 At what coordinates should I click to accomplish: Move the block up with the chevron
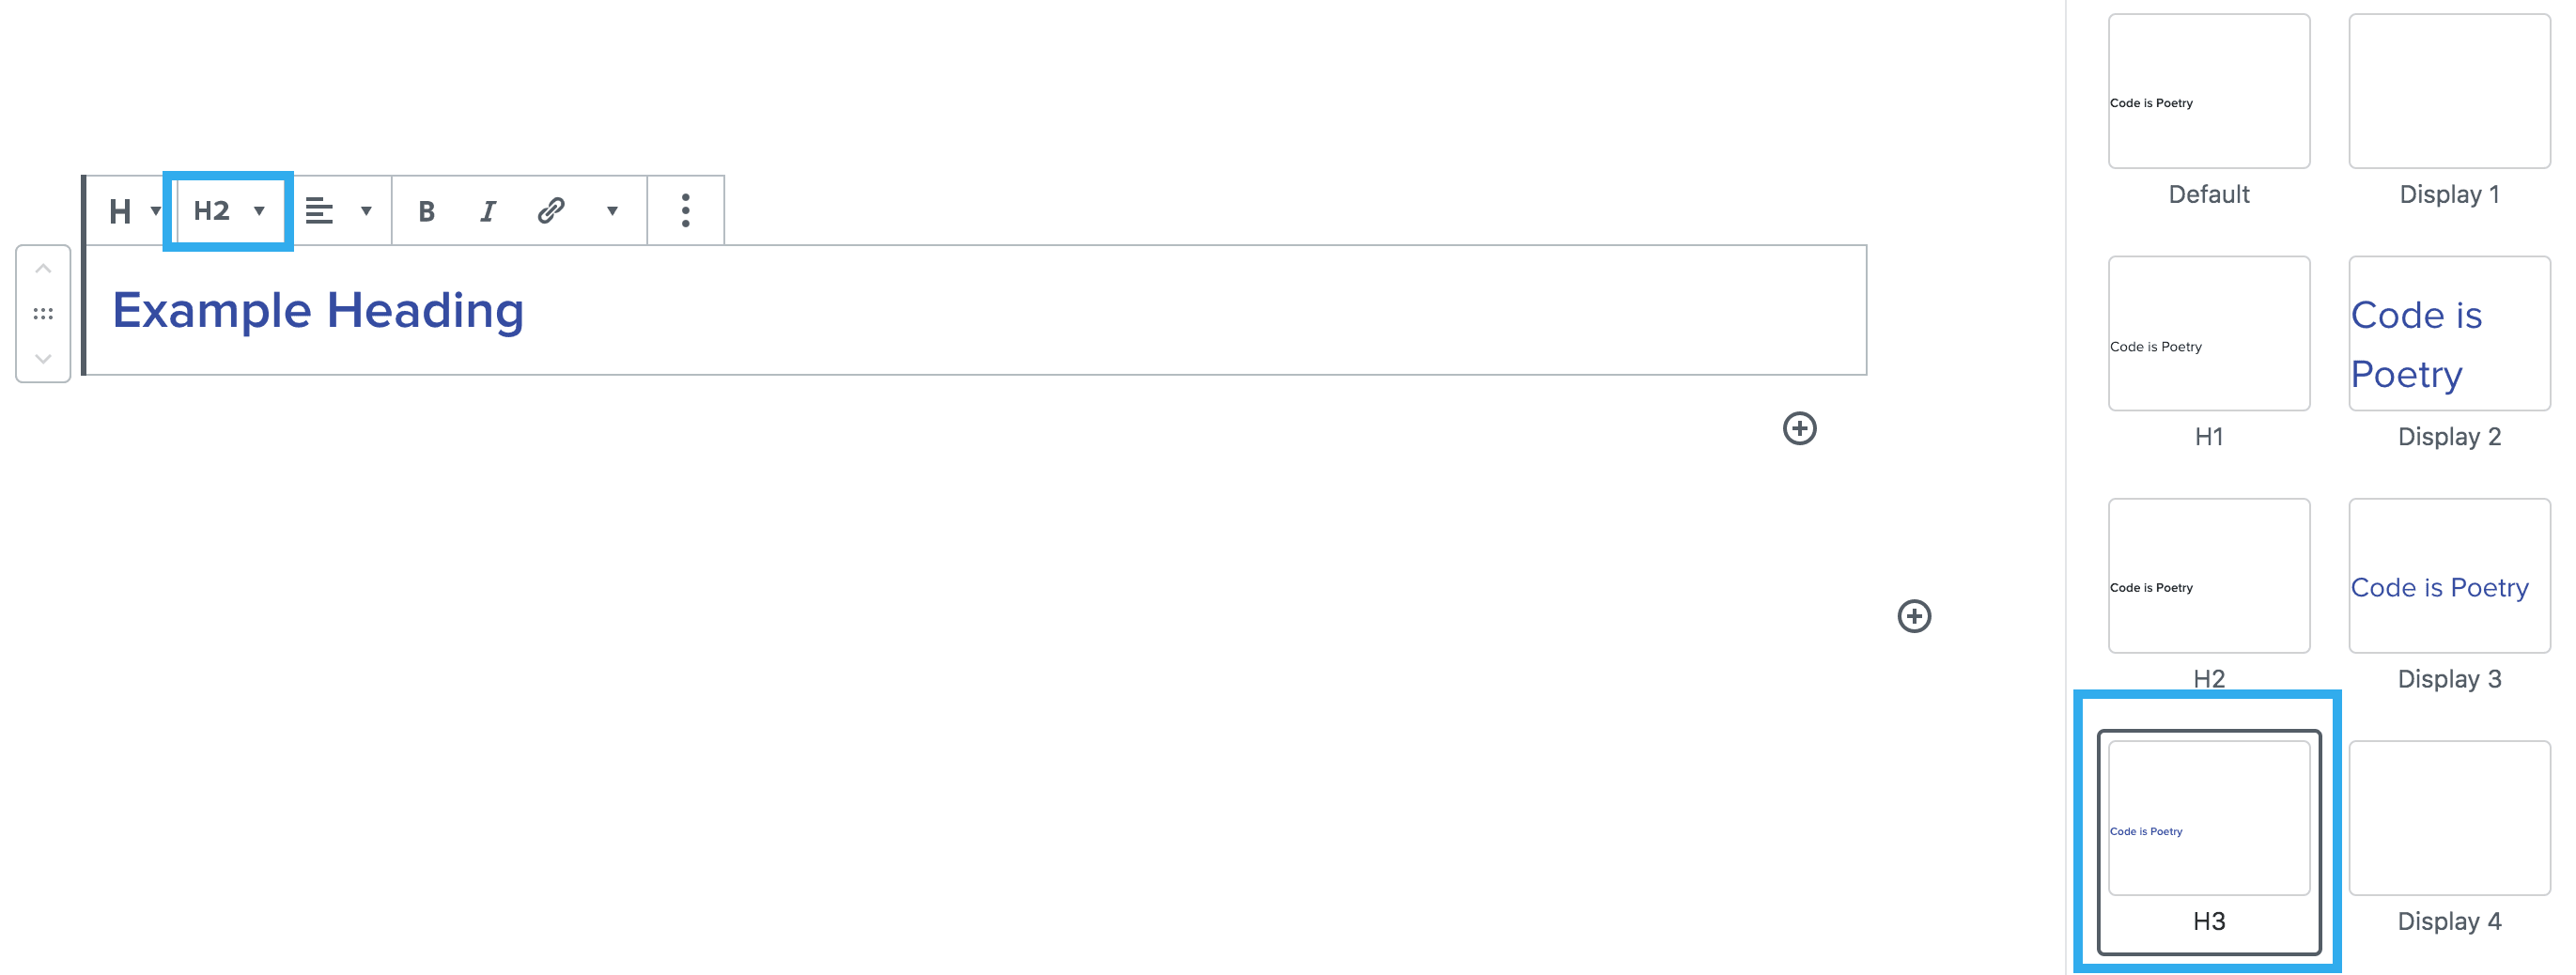point(43,269)
